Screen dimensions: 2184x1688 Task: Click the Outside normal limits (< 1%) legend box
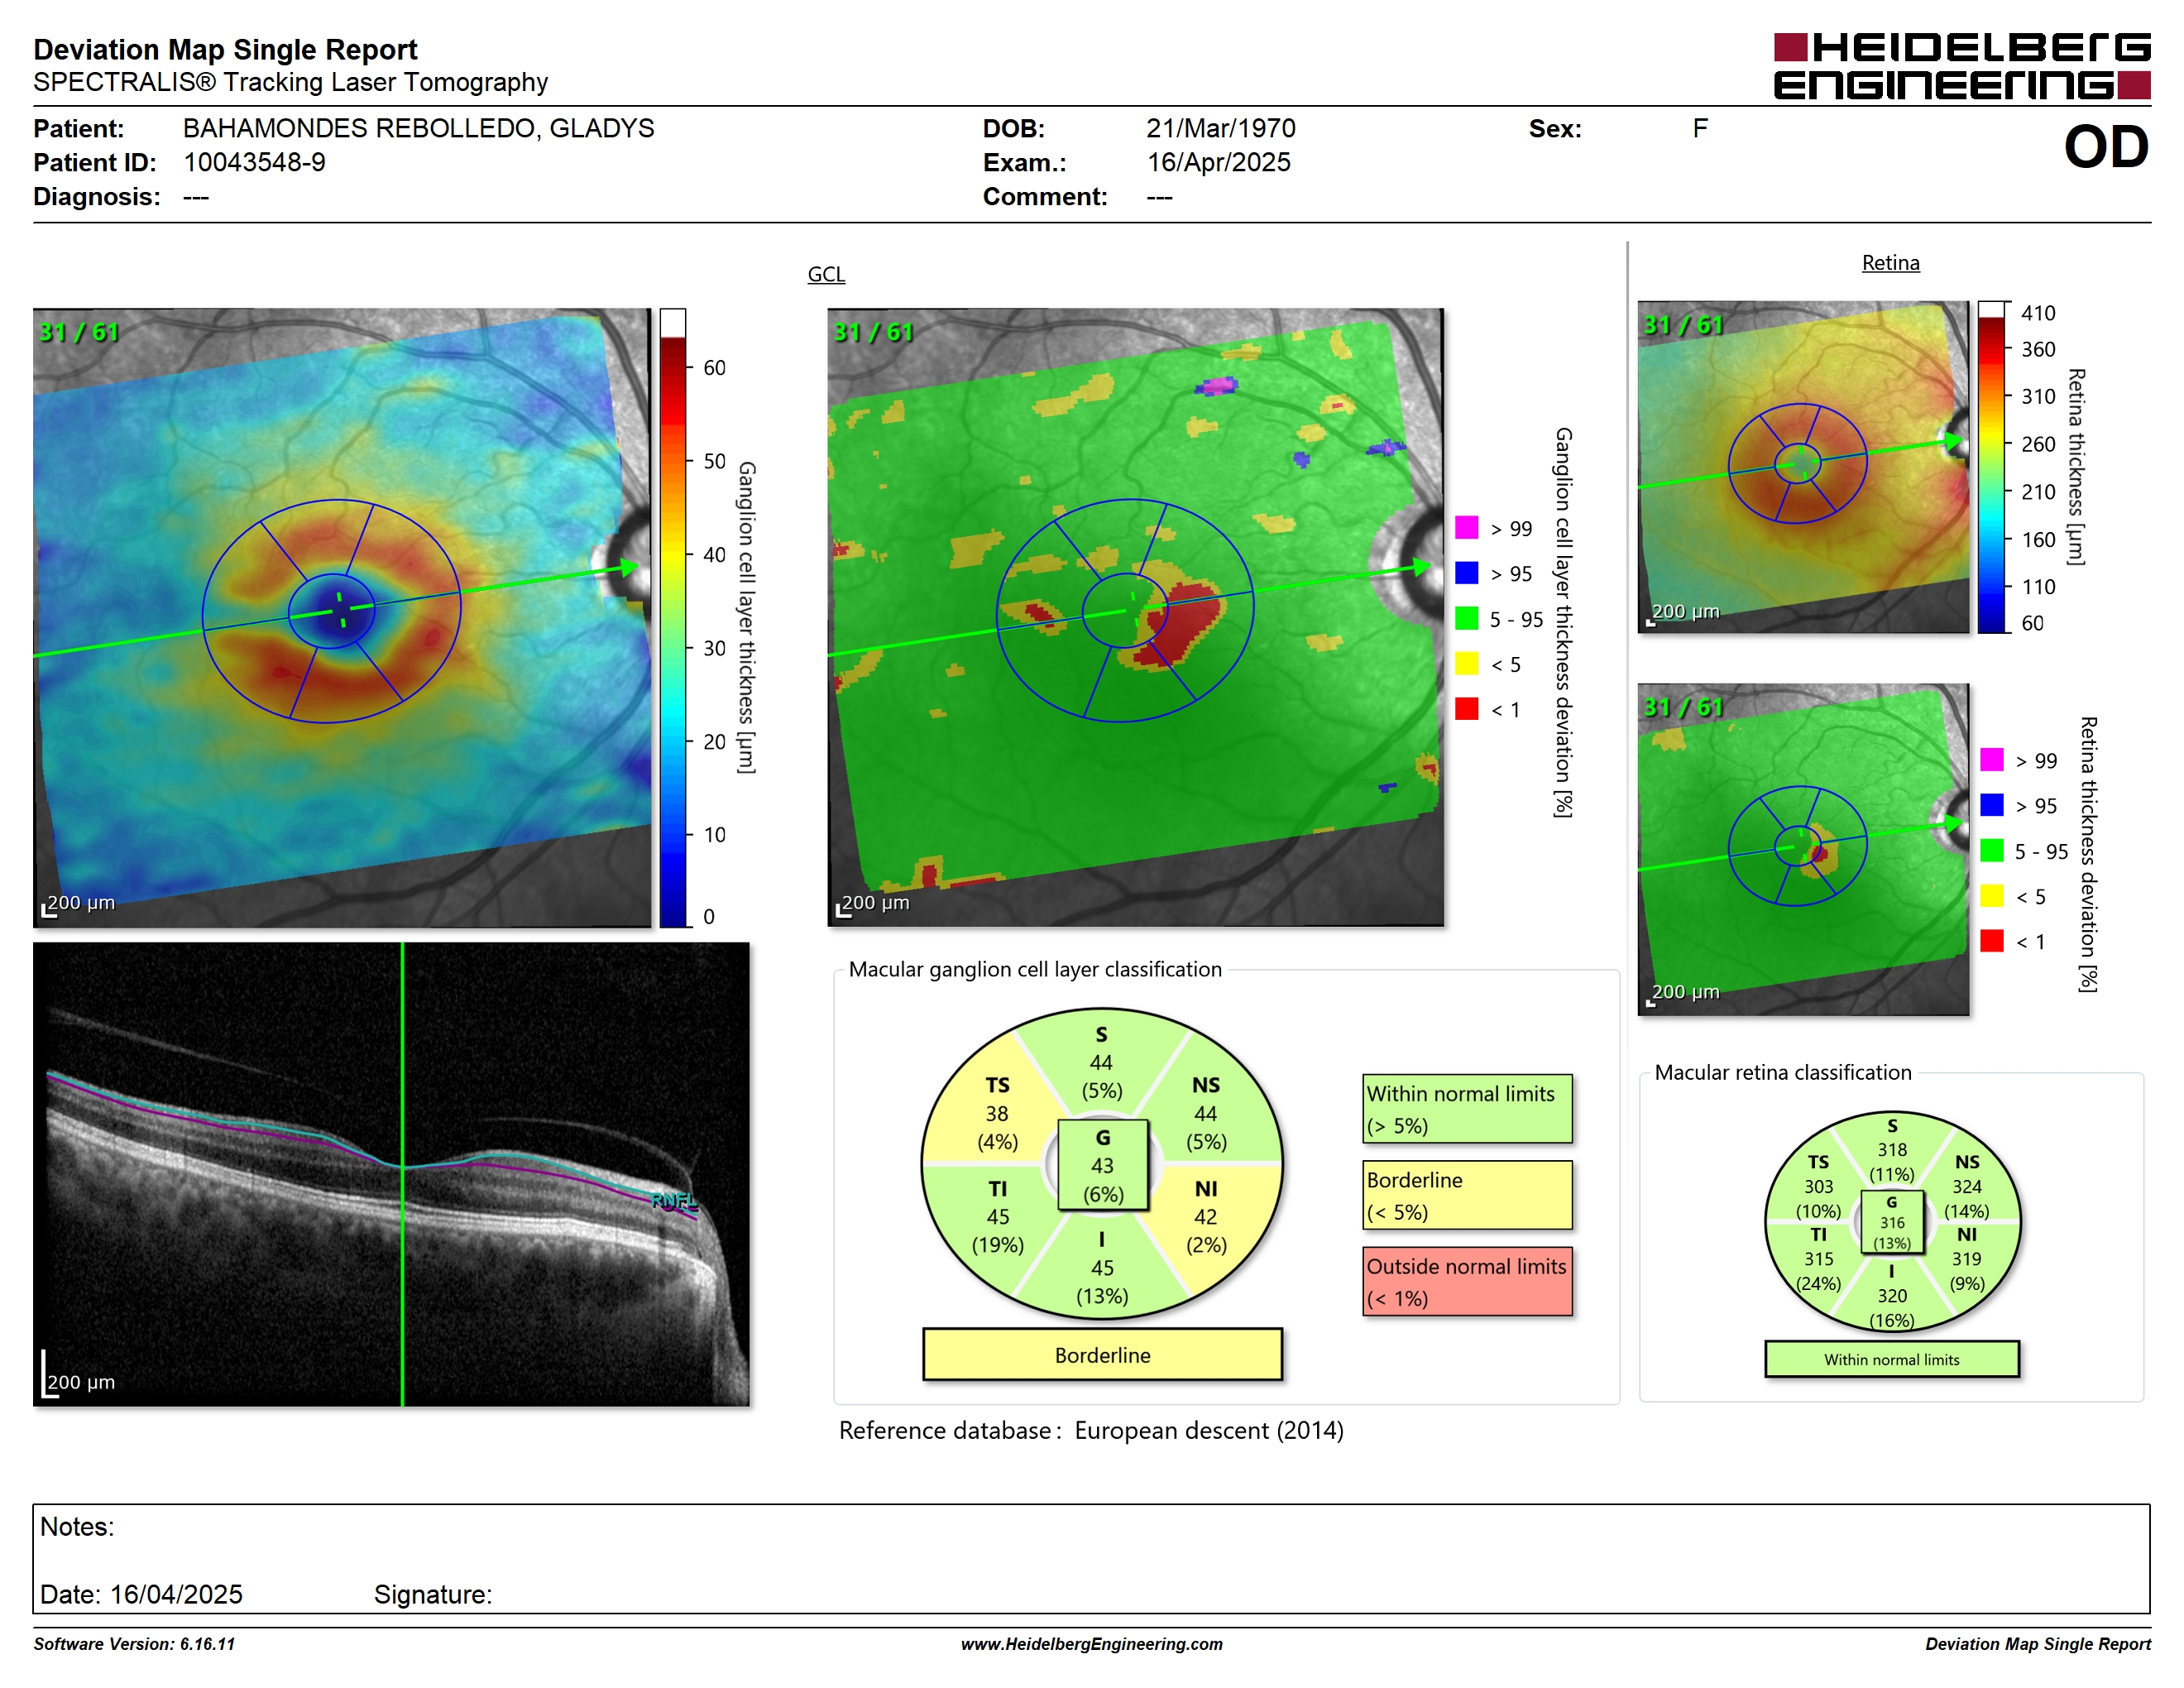pyautogui.click(x=1467, y=1281)
